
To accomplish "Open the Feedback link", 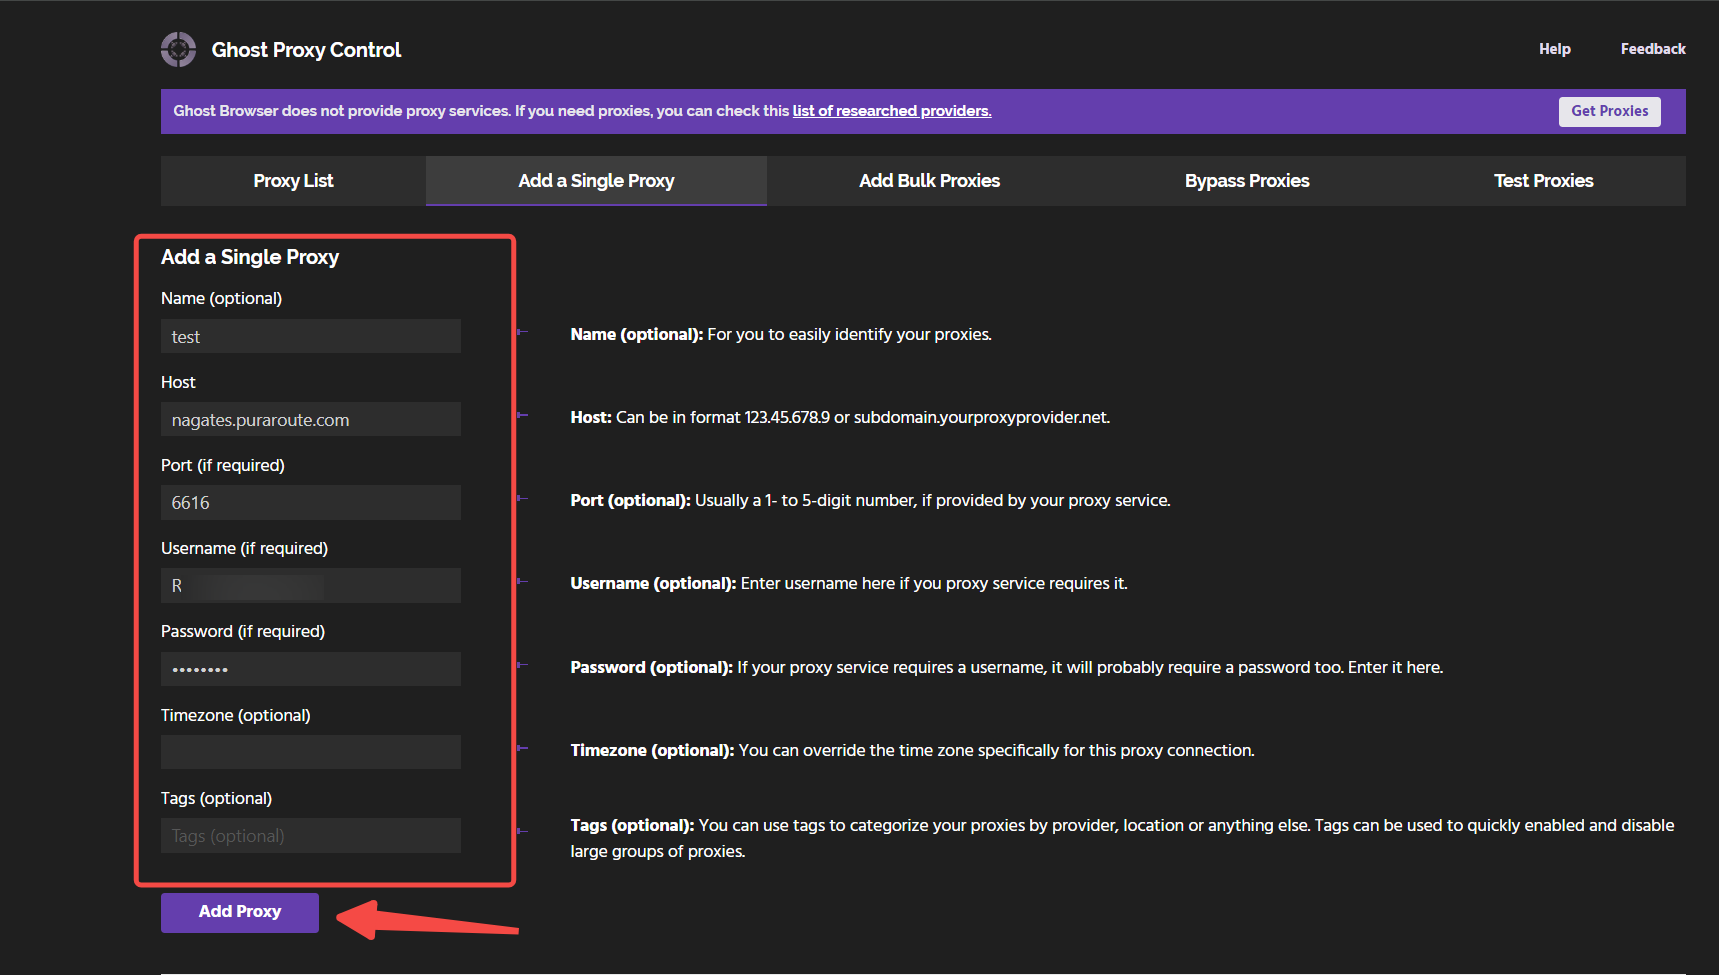I will click(1653, 49).
